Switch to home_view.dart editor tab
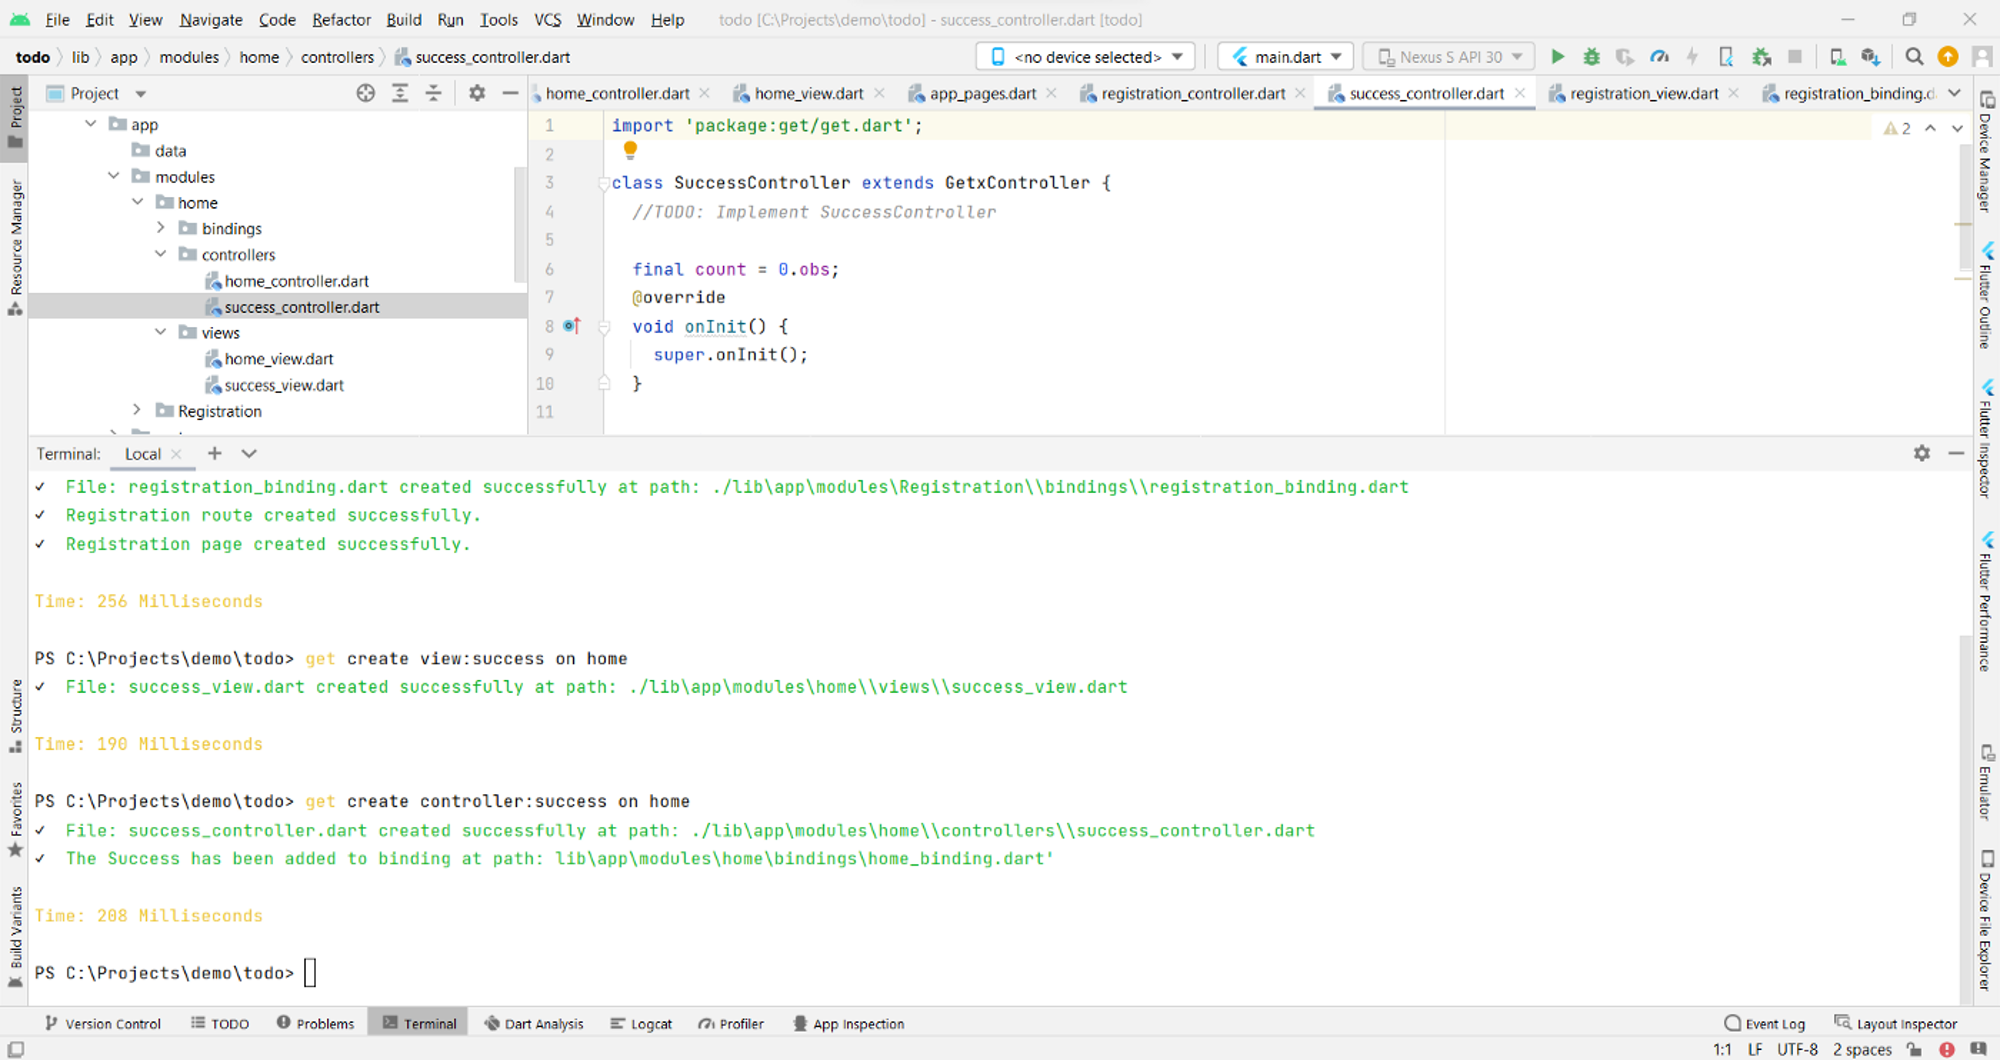Viewport: 2000px width, 1060px height. [808, 93]
